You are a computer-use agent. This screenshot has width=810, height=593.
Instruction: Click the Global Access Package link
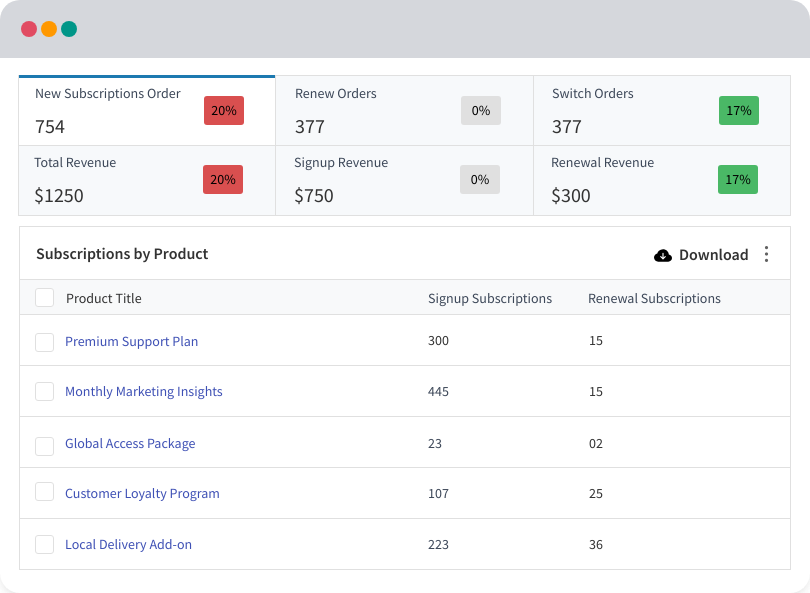coord(130,444)
